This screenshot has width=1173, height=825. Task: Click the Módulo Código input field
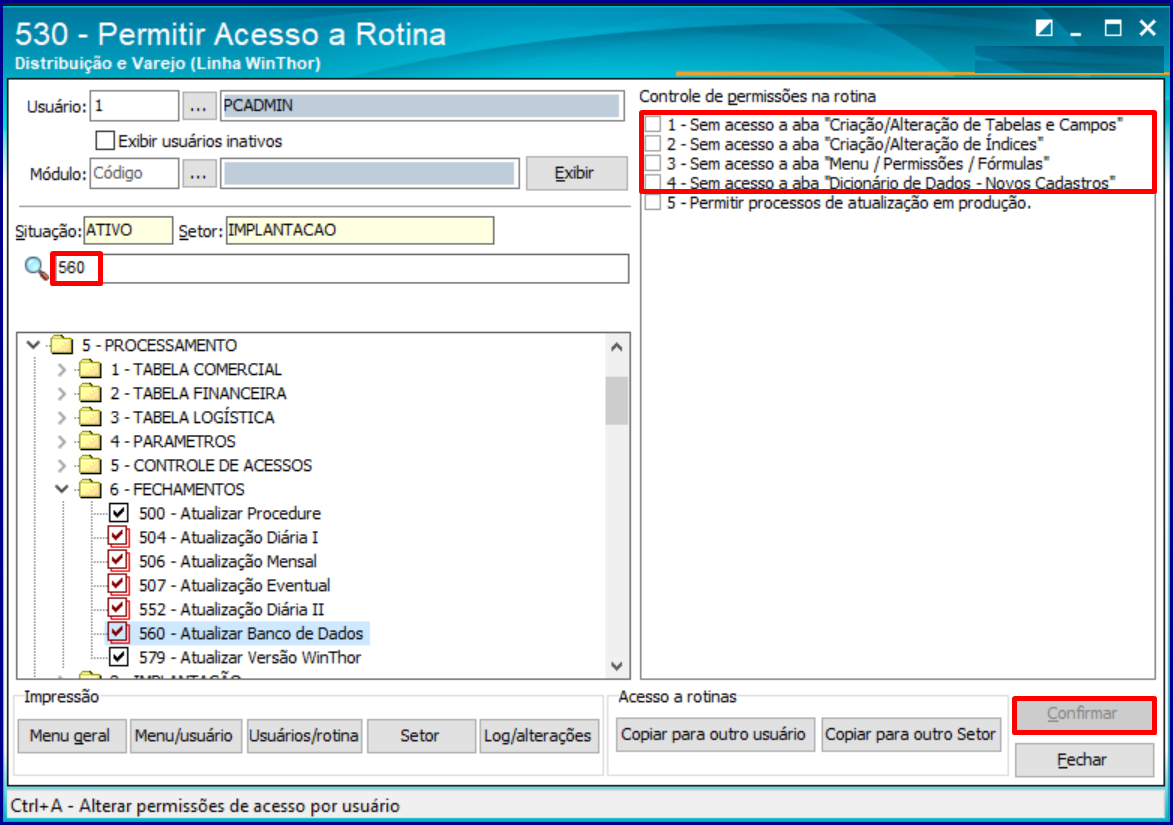135,174
